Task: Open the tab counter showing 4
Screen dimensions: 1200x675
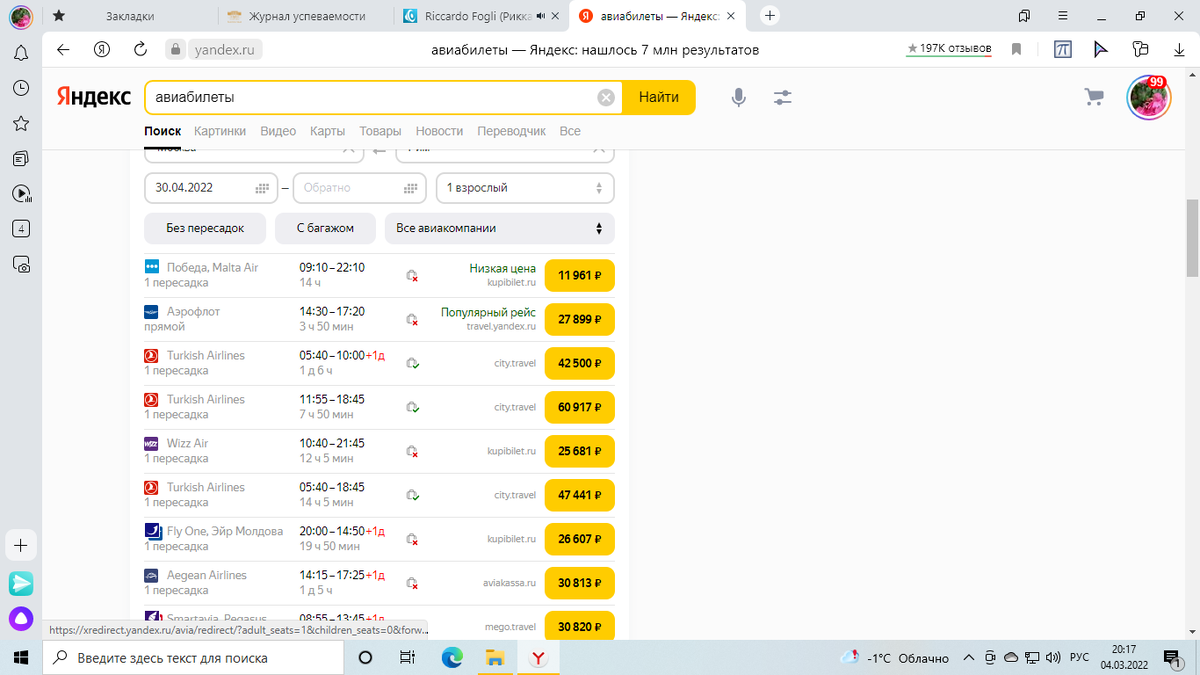Action: tap(21, 228)
